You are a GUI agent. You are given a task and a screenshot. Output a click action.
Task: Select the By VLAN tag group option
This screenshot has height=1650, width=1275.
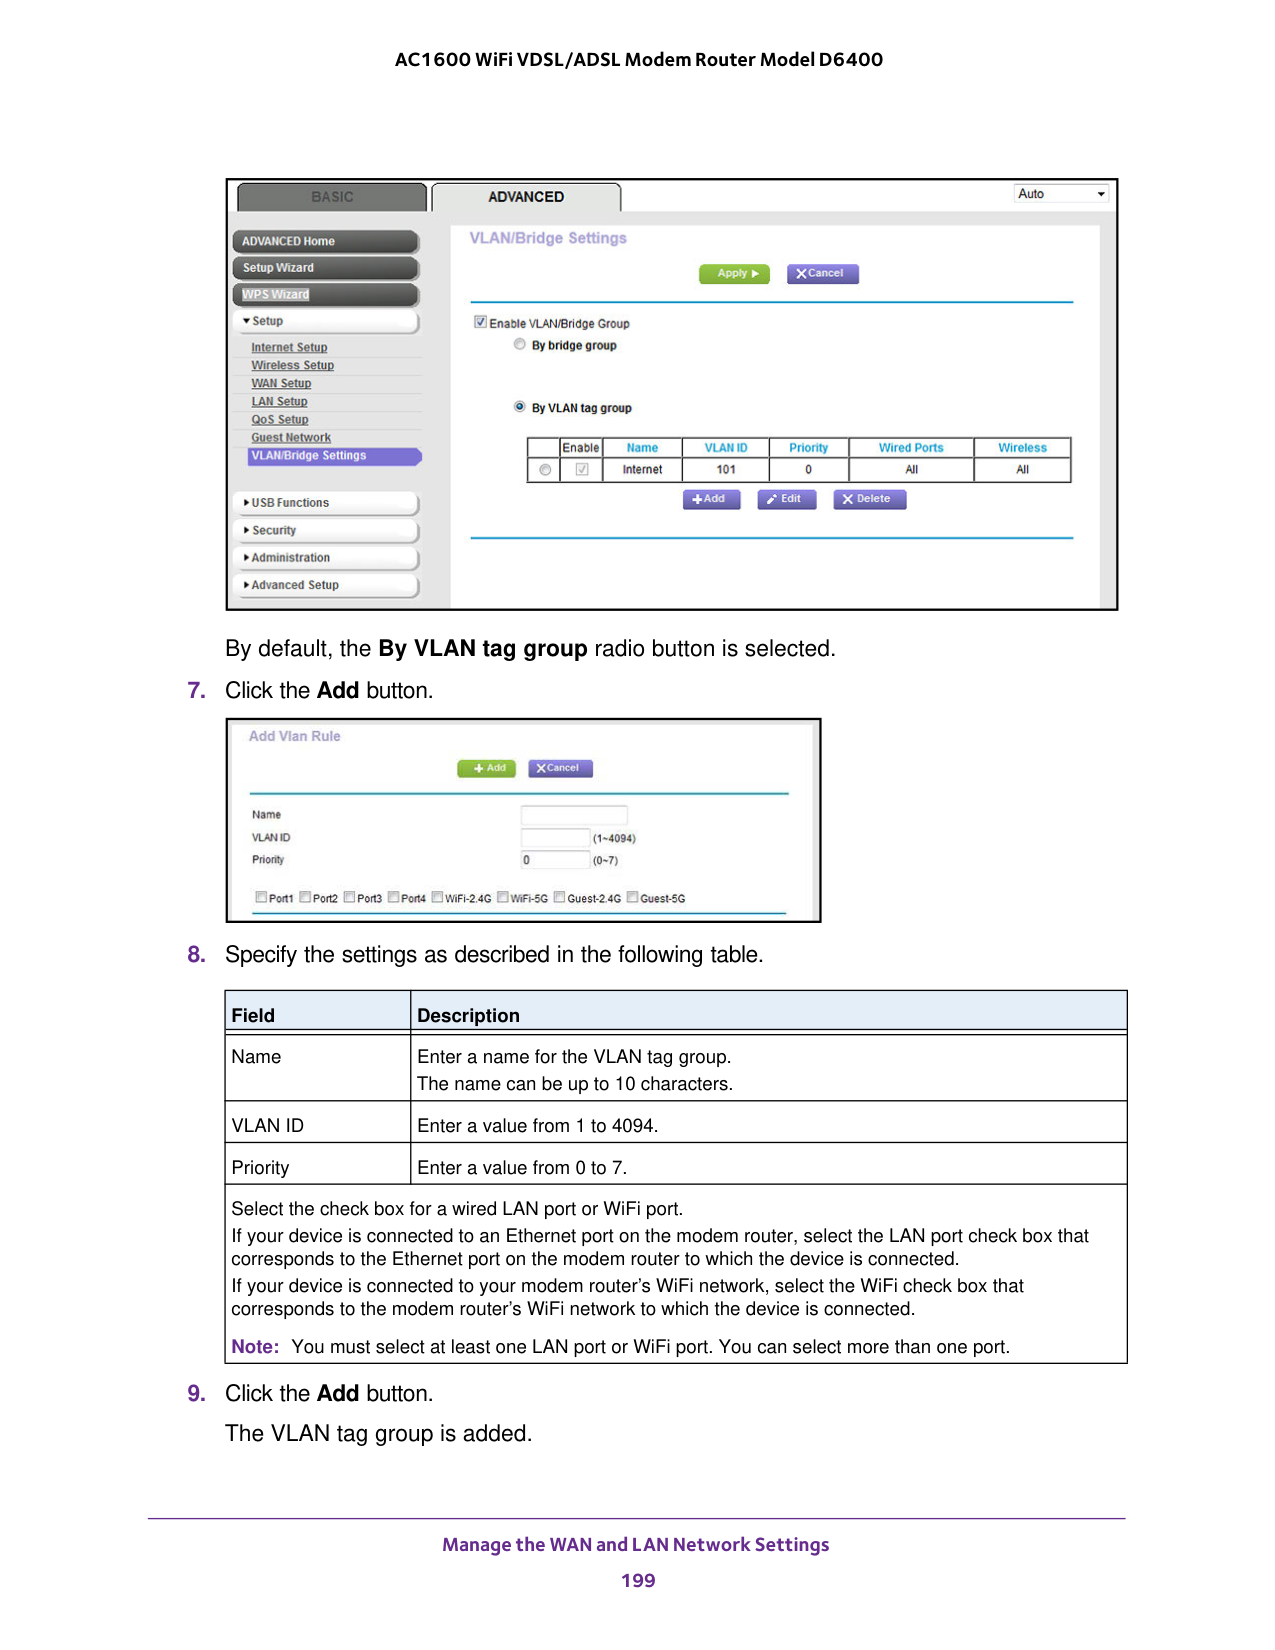[x=520, y=407]
